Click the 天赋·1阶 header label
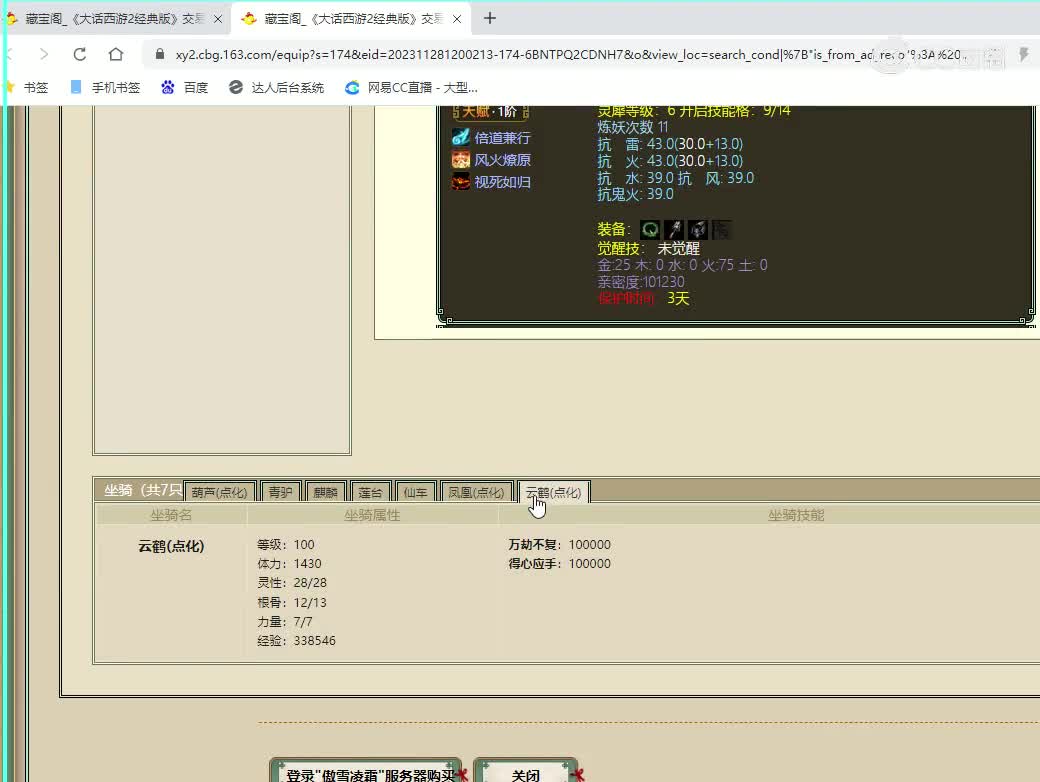The height and width of the screenshot is (782, 1040). pyautogui.click(x=489, y=111)
